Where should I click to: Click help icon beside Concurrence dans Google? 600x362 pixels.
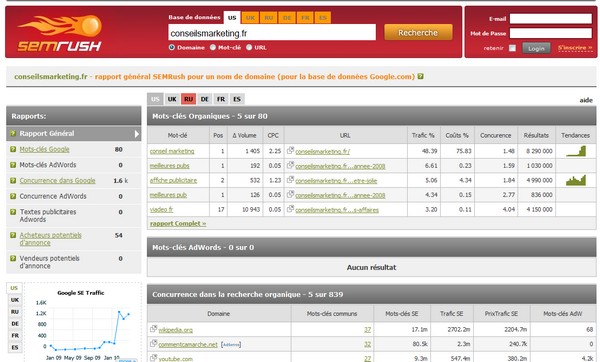(x=13, y=181)
